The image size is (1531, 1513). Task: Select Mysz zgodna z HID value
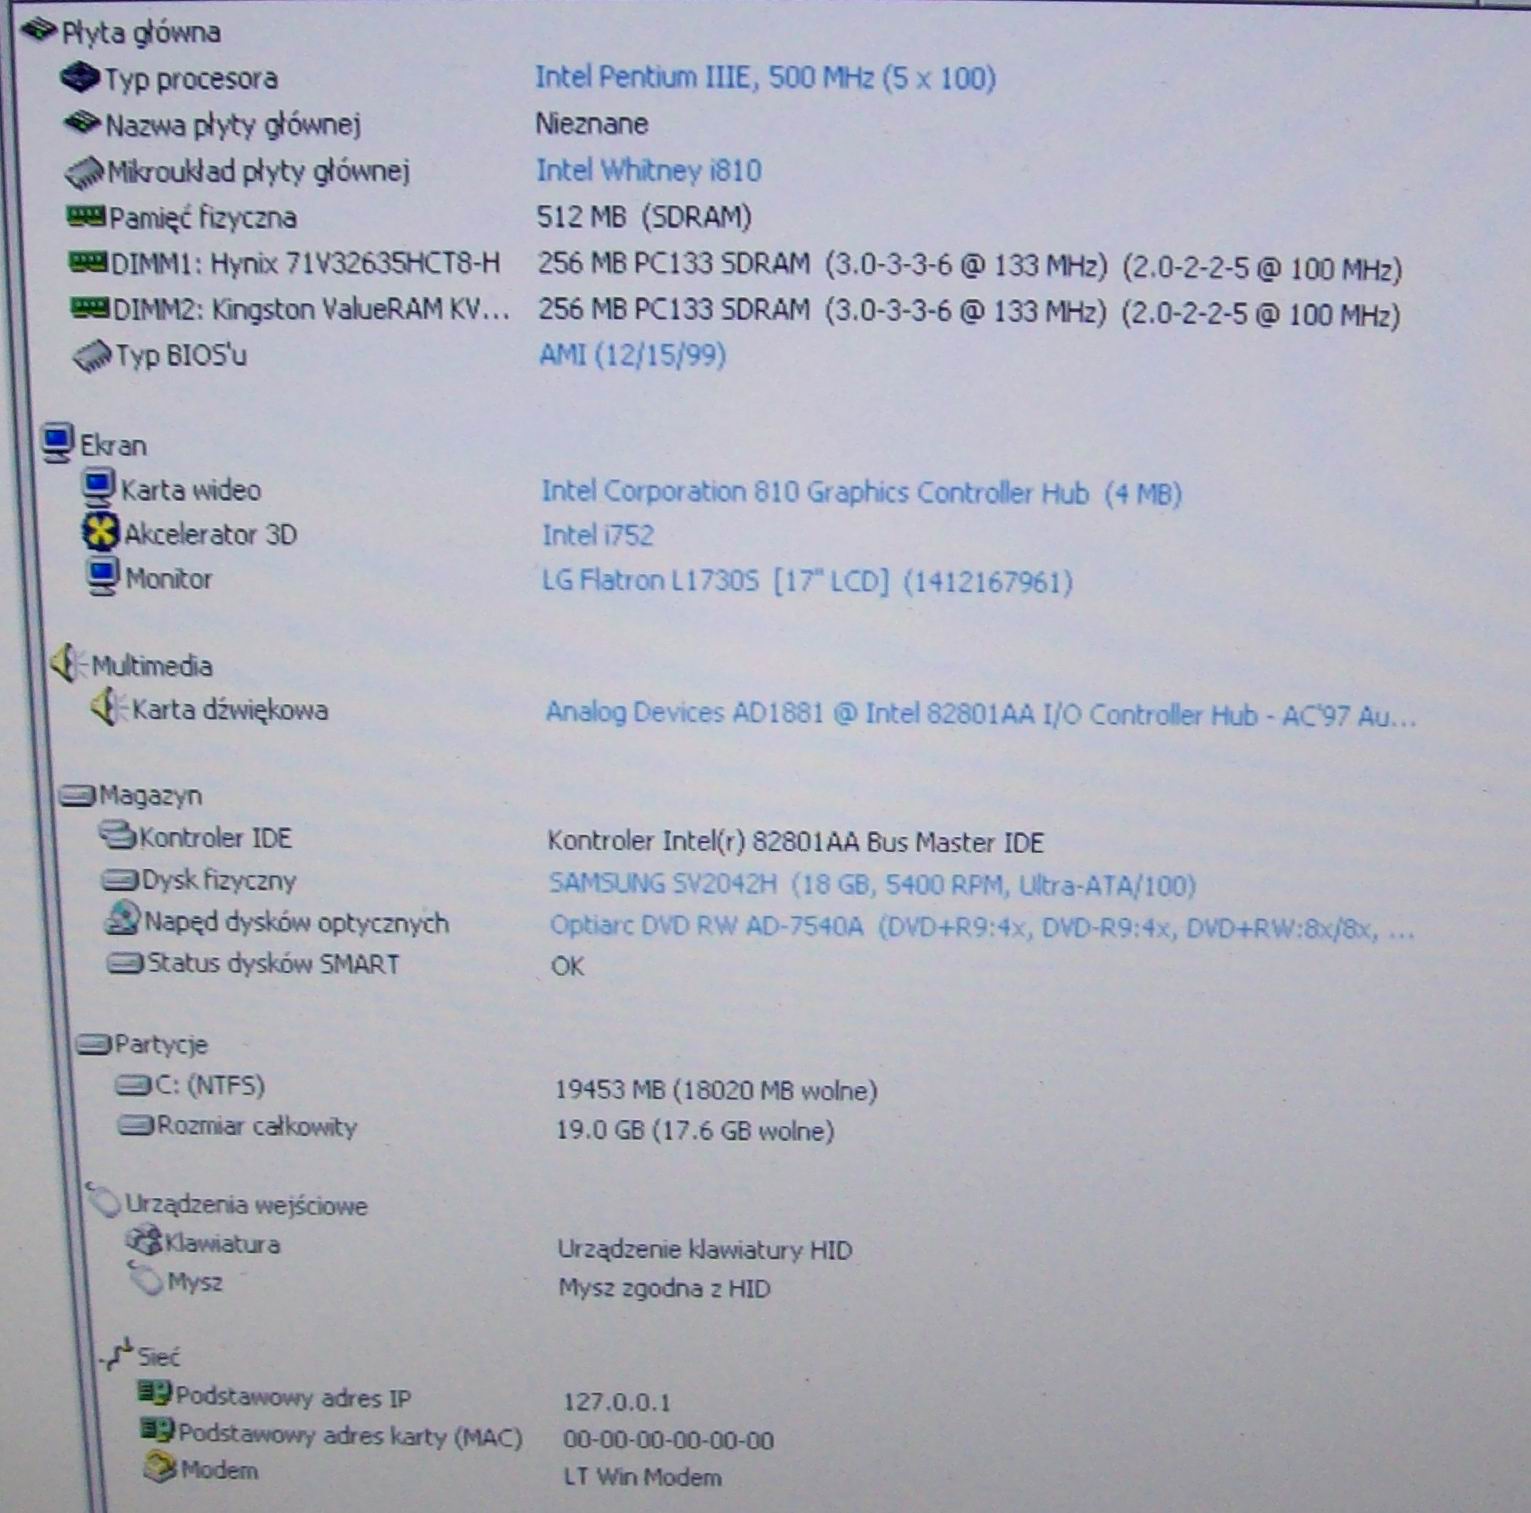tap(664, 1288)
